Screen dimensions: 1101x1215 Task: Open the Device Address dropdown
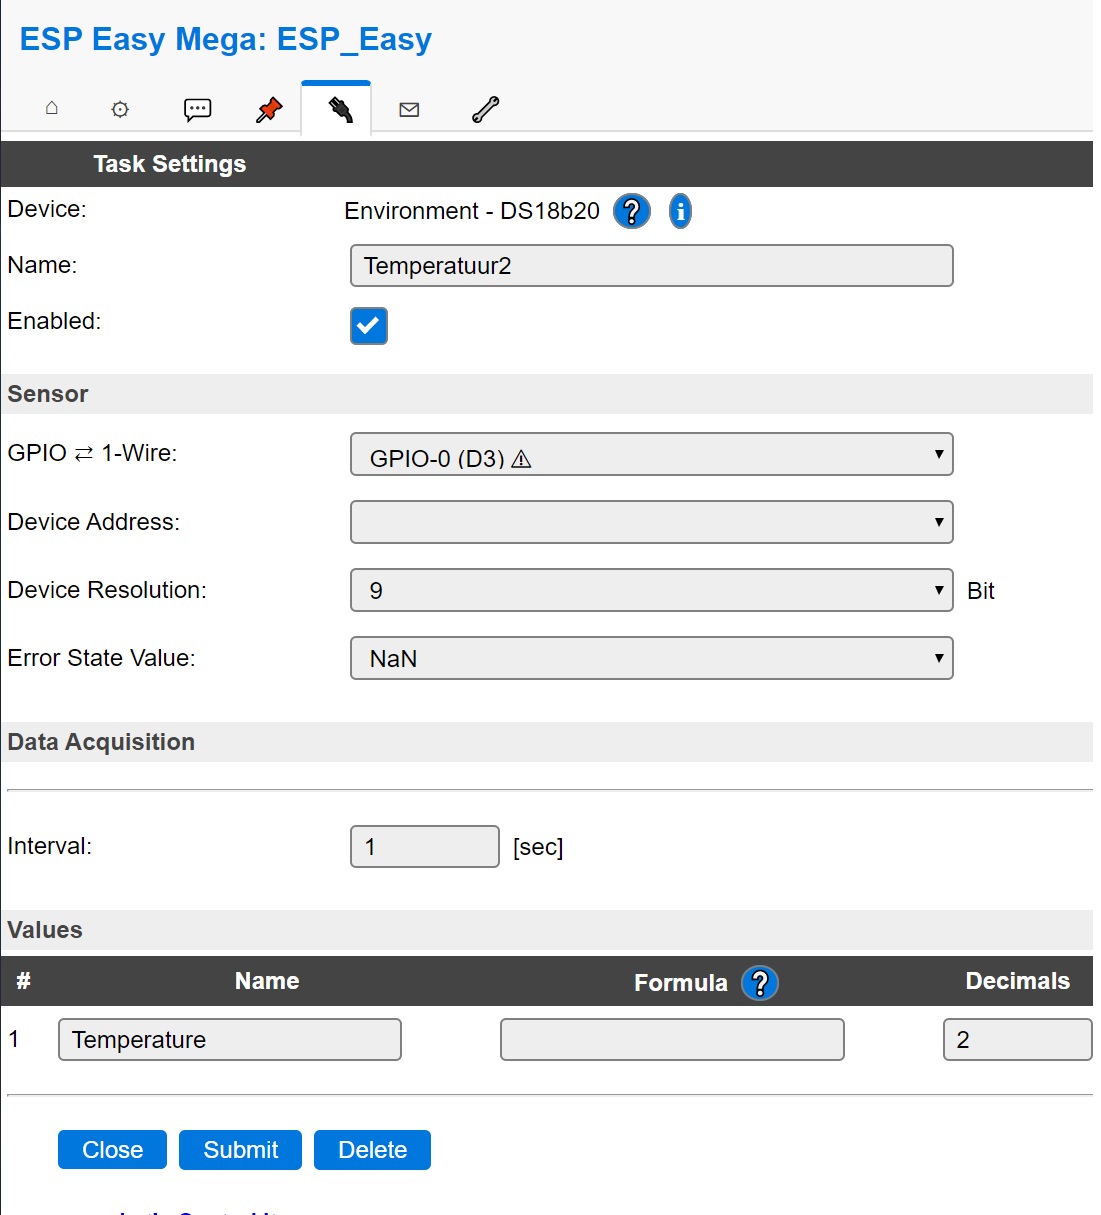652,522
